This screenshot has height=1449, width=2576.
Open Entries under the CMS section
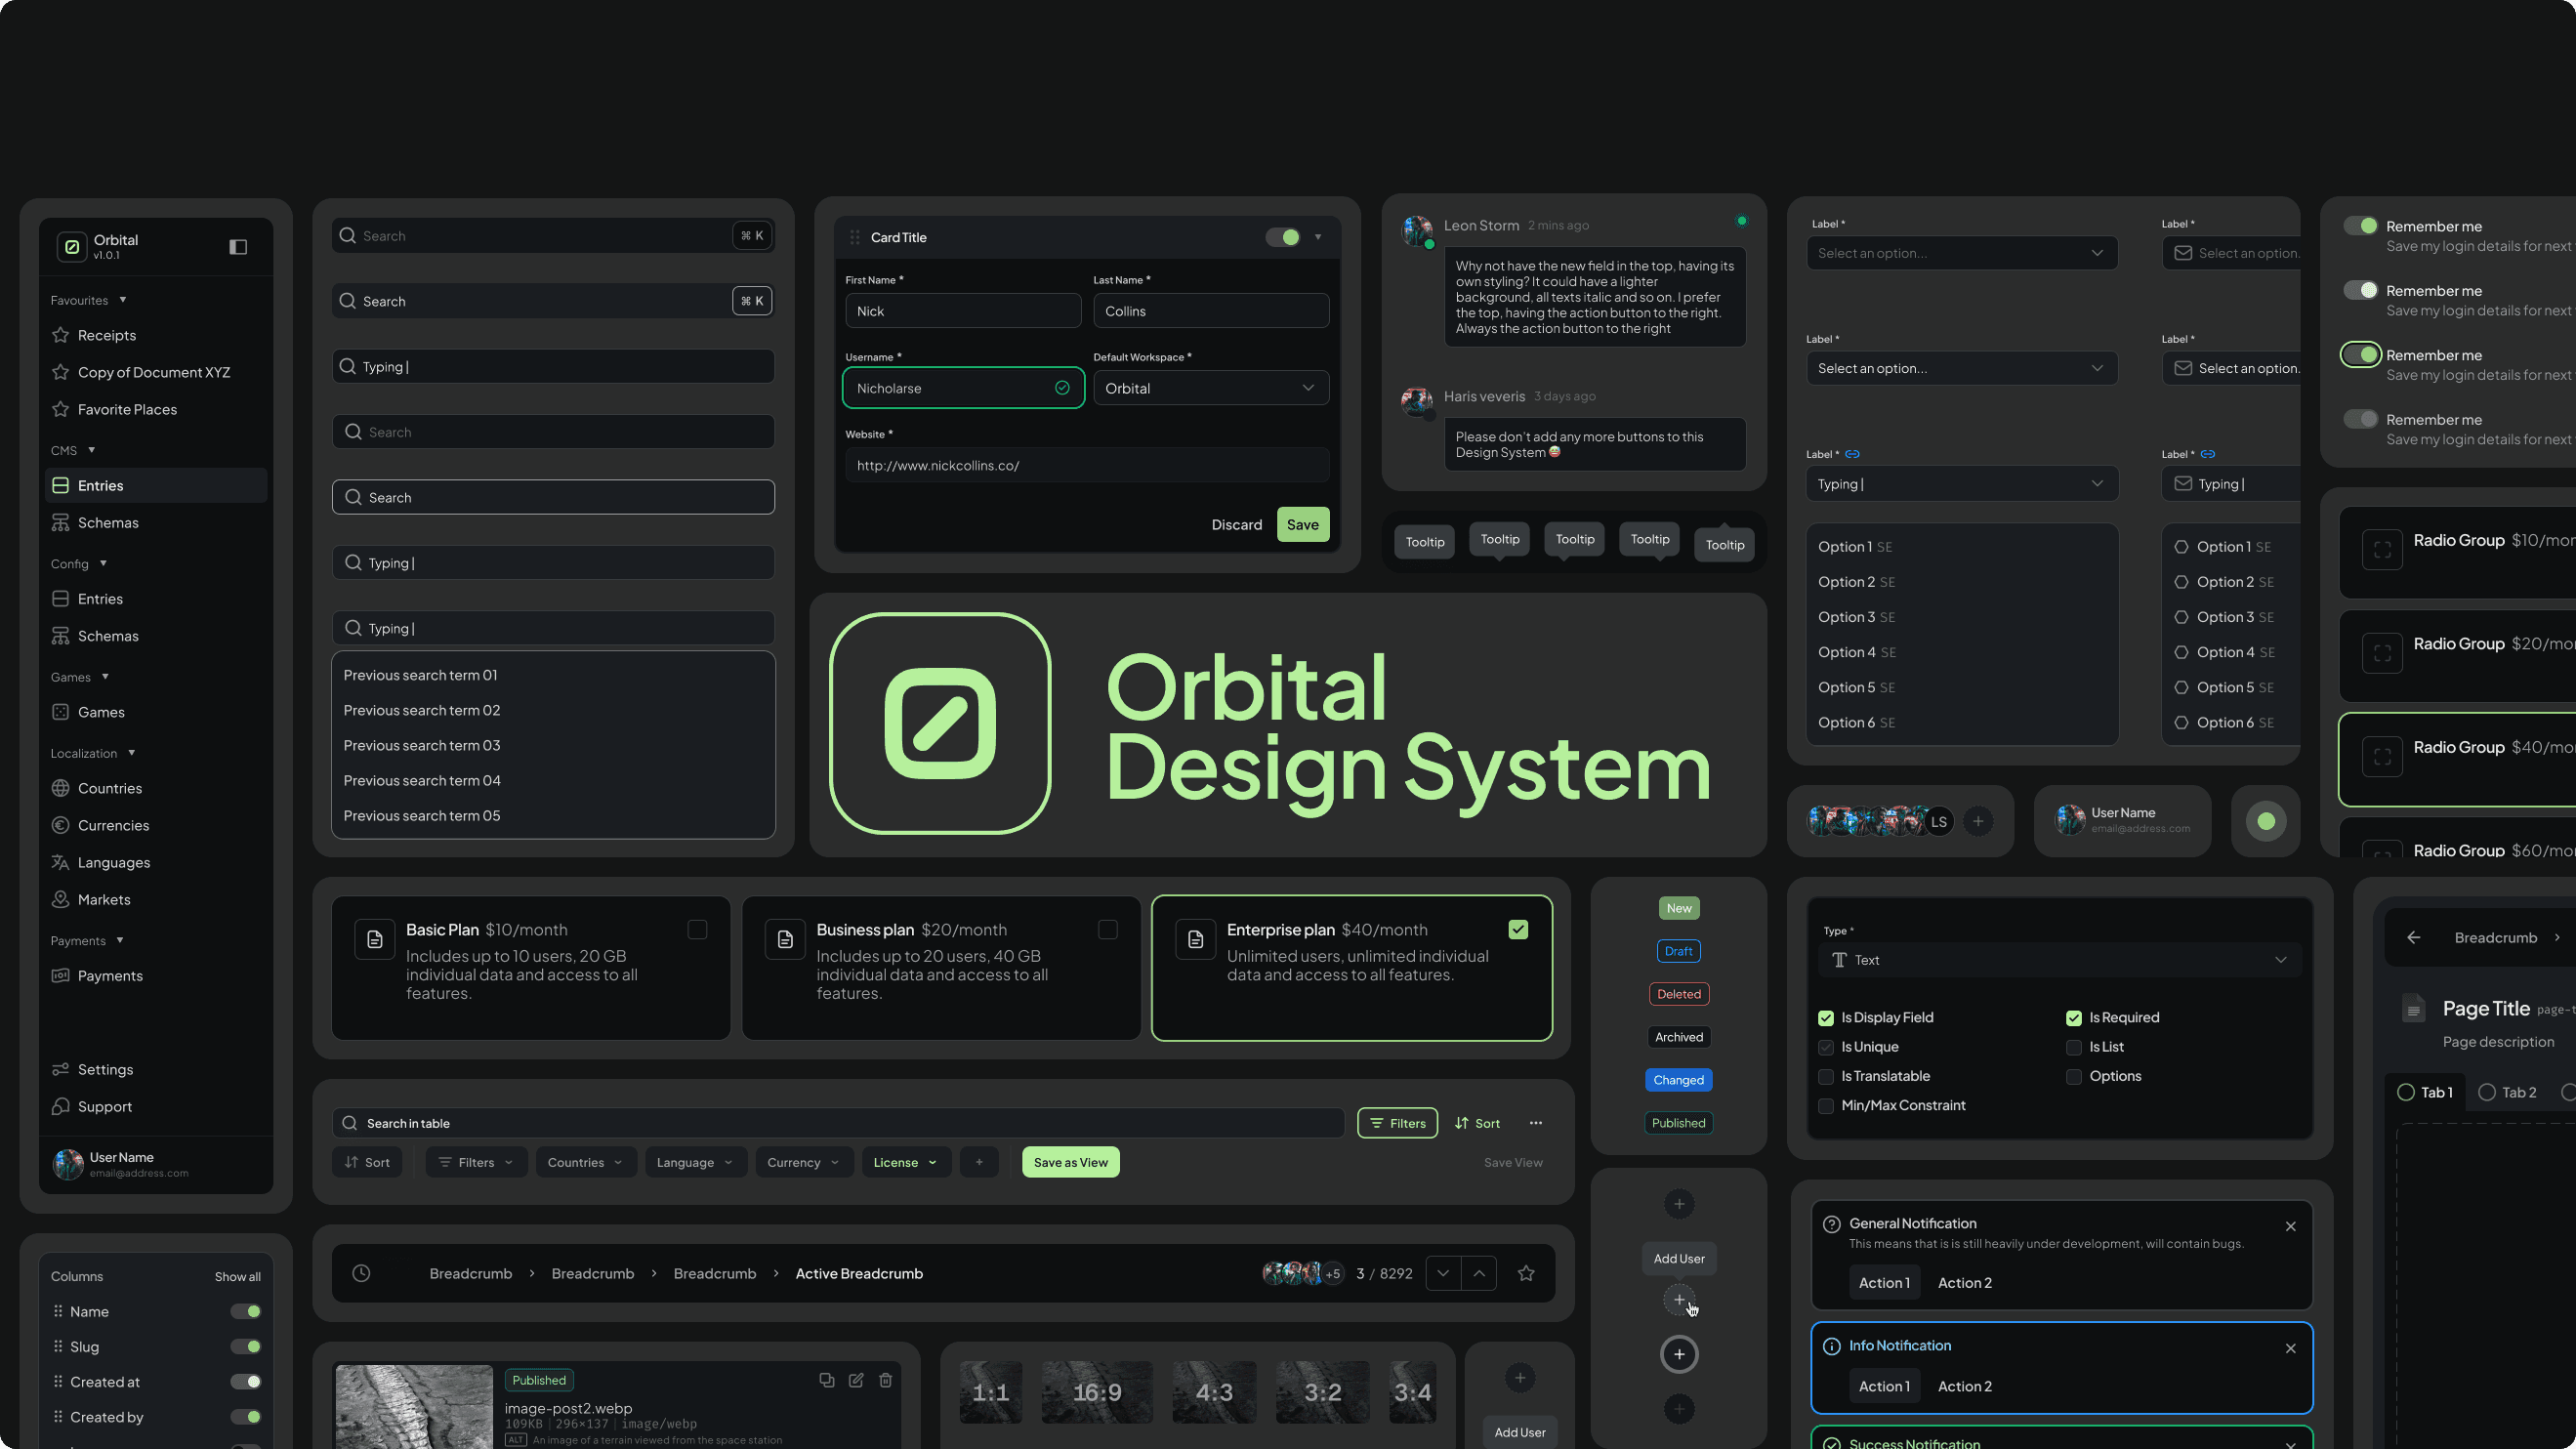pyautogui.click(x=101, y=485)
